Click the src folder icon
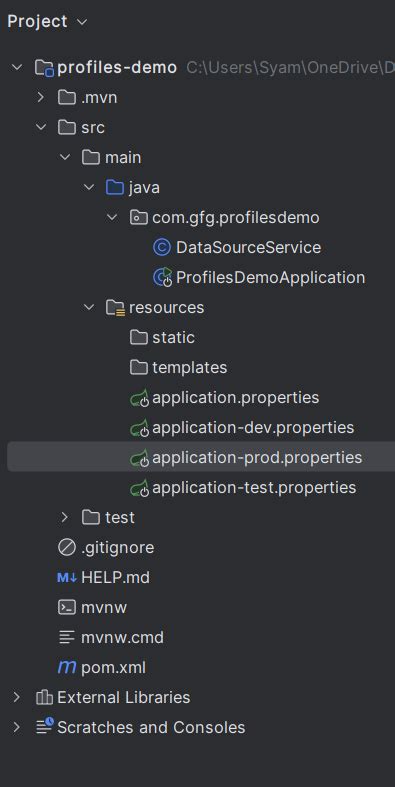 [67, 127]
